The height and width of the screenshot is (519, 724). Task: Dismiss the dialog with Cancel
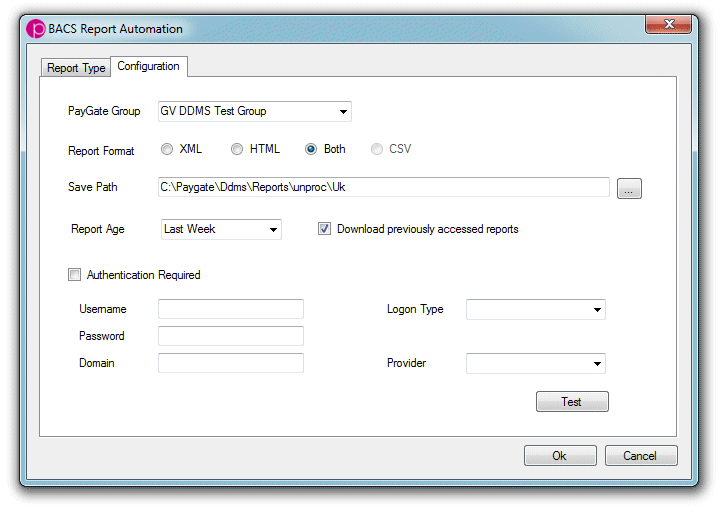(641, 456)
